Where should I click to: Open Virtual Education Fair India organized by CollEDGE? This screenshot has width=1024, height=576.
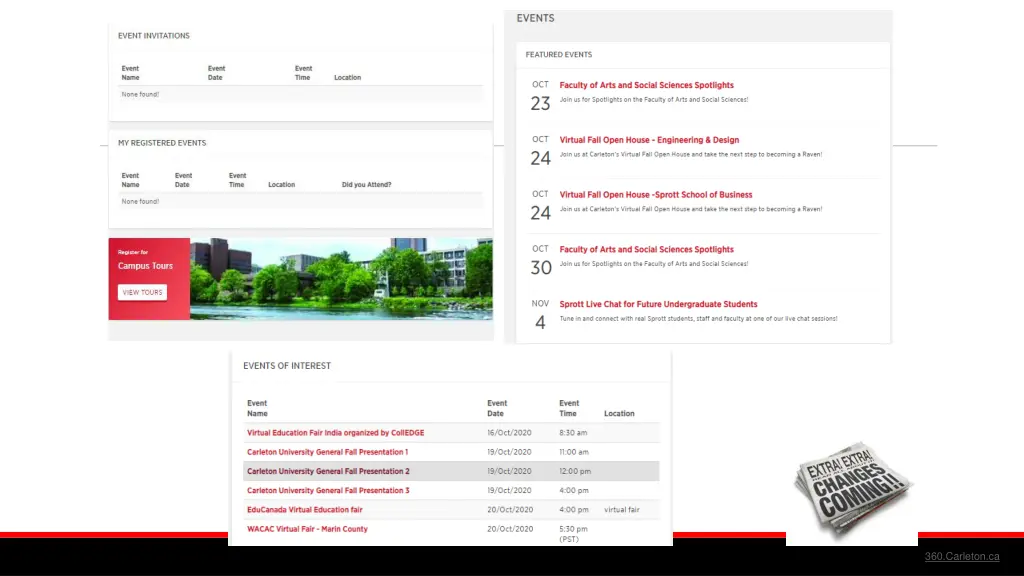coord(335,432)
